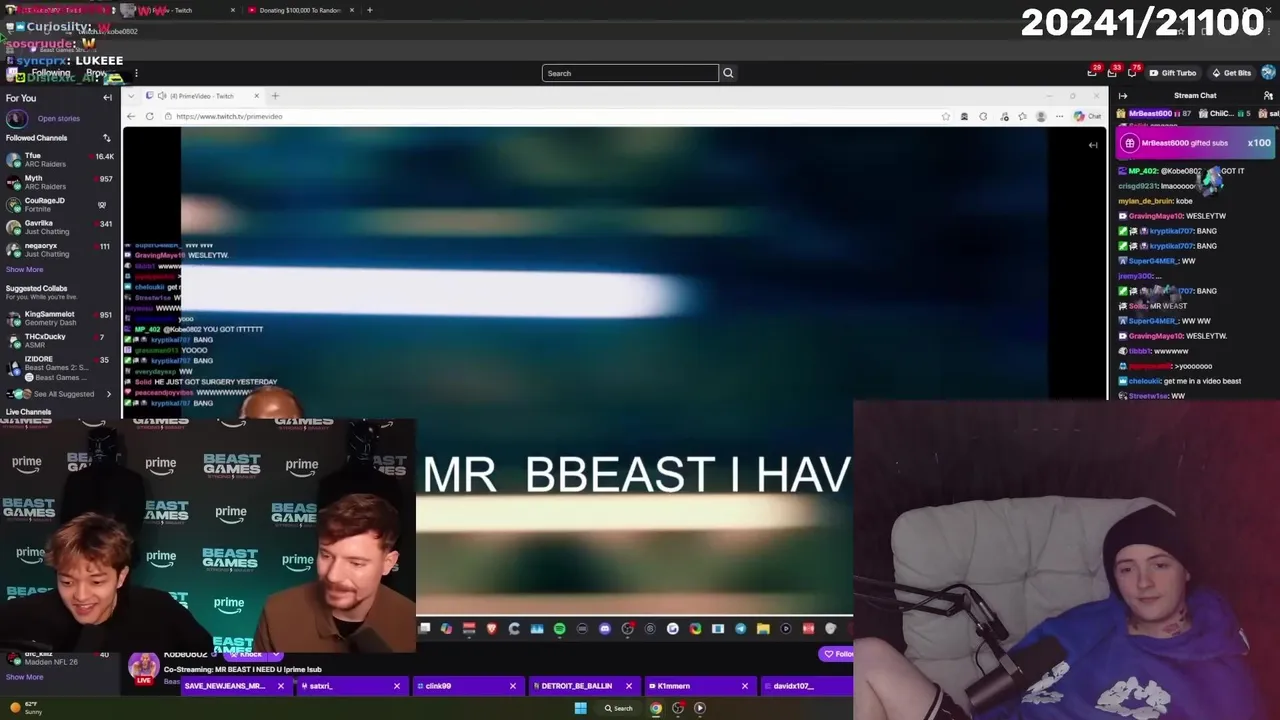
Task: Click the channel avatar with LIVE badge
Action: [x=144, y=668]
